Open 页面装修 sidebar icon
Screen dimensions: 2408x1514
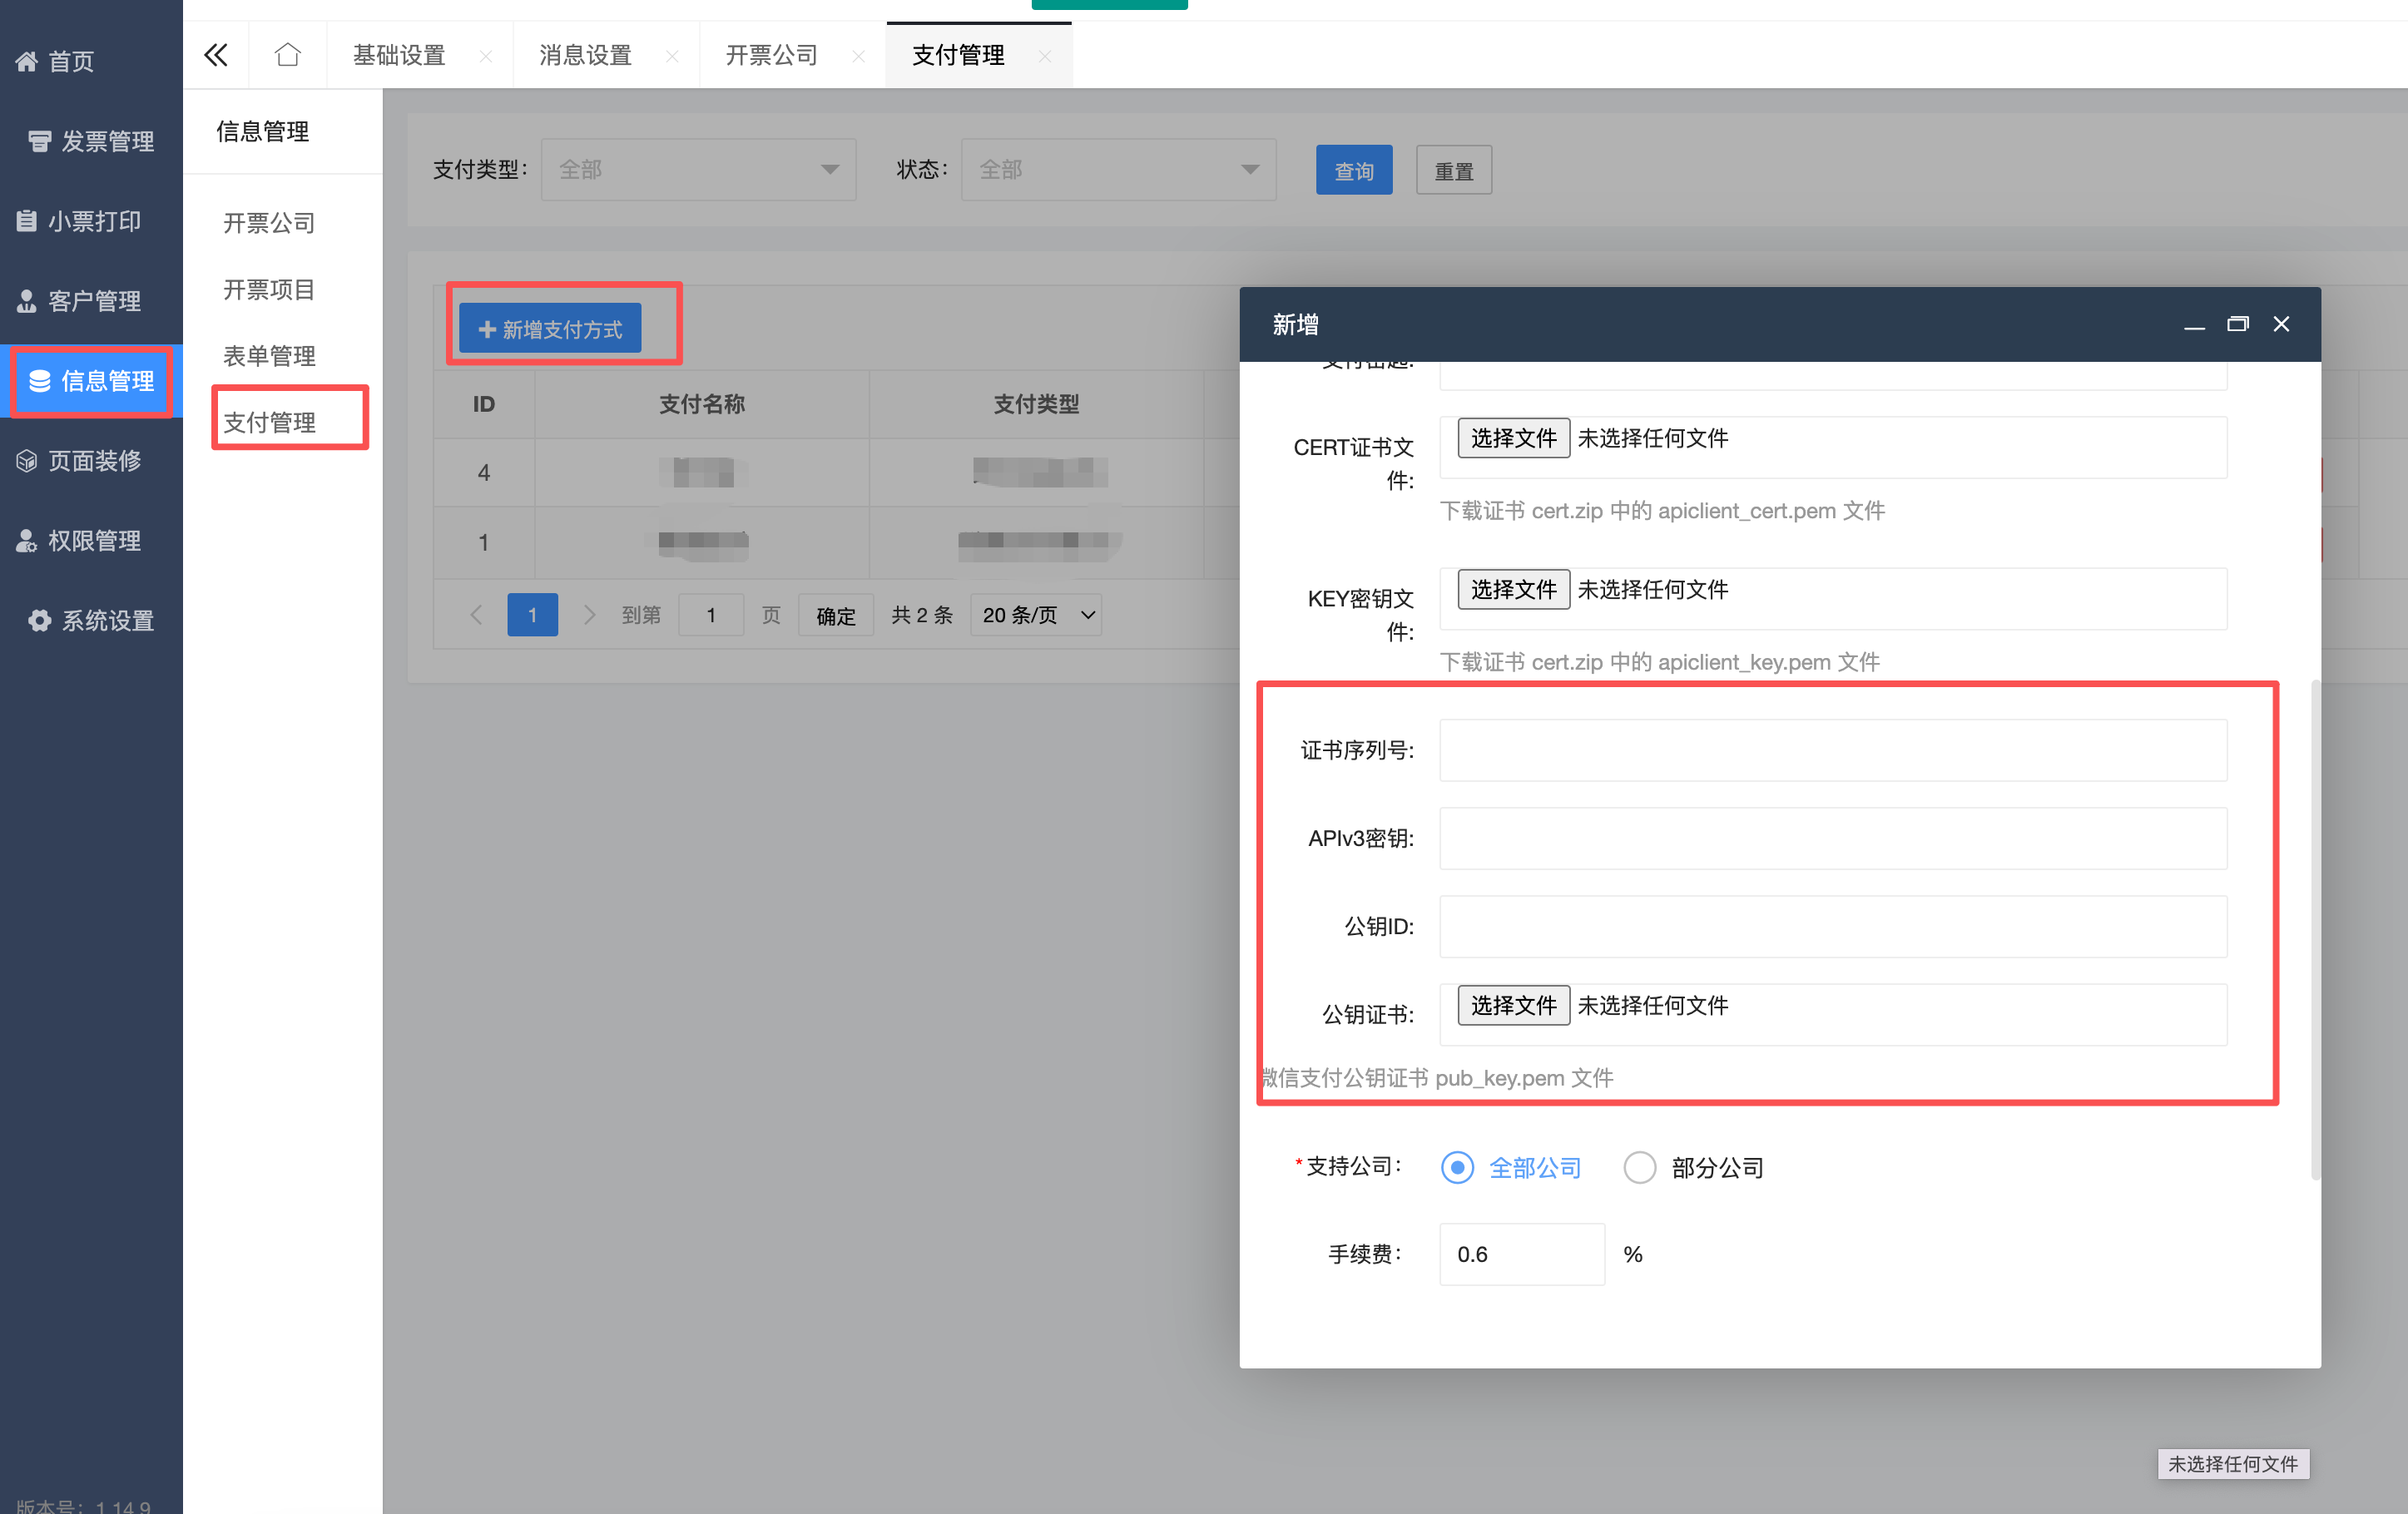point(27,461)
